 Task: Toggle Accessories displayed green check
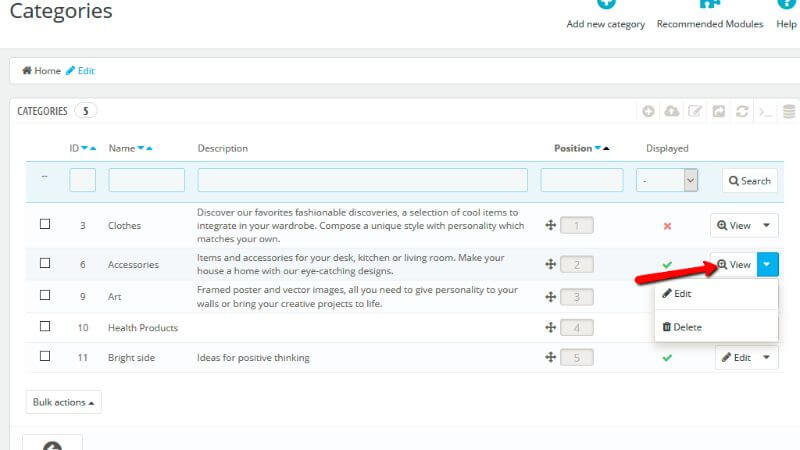[667, 265]
